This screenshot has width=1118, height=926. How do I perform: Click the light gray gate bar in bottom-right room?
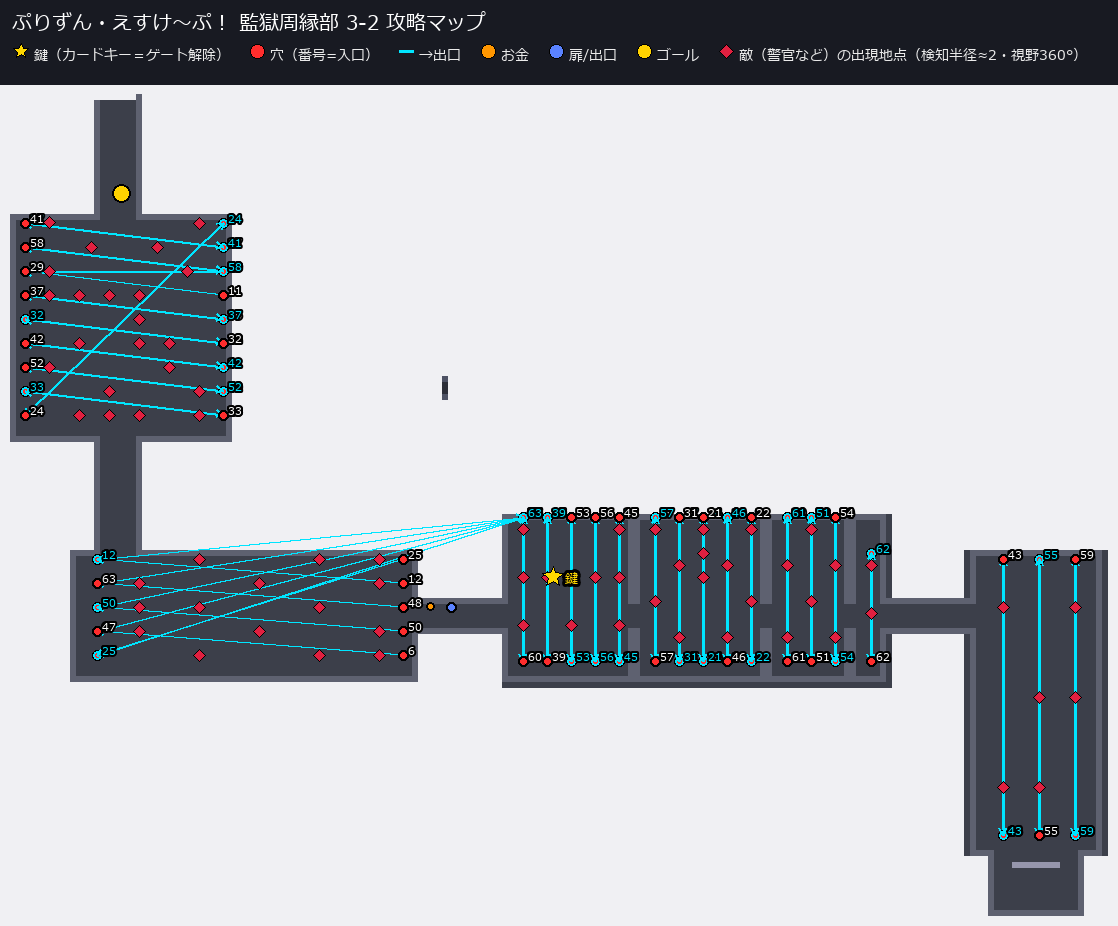(x=1035, y=865)
